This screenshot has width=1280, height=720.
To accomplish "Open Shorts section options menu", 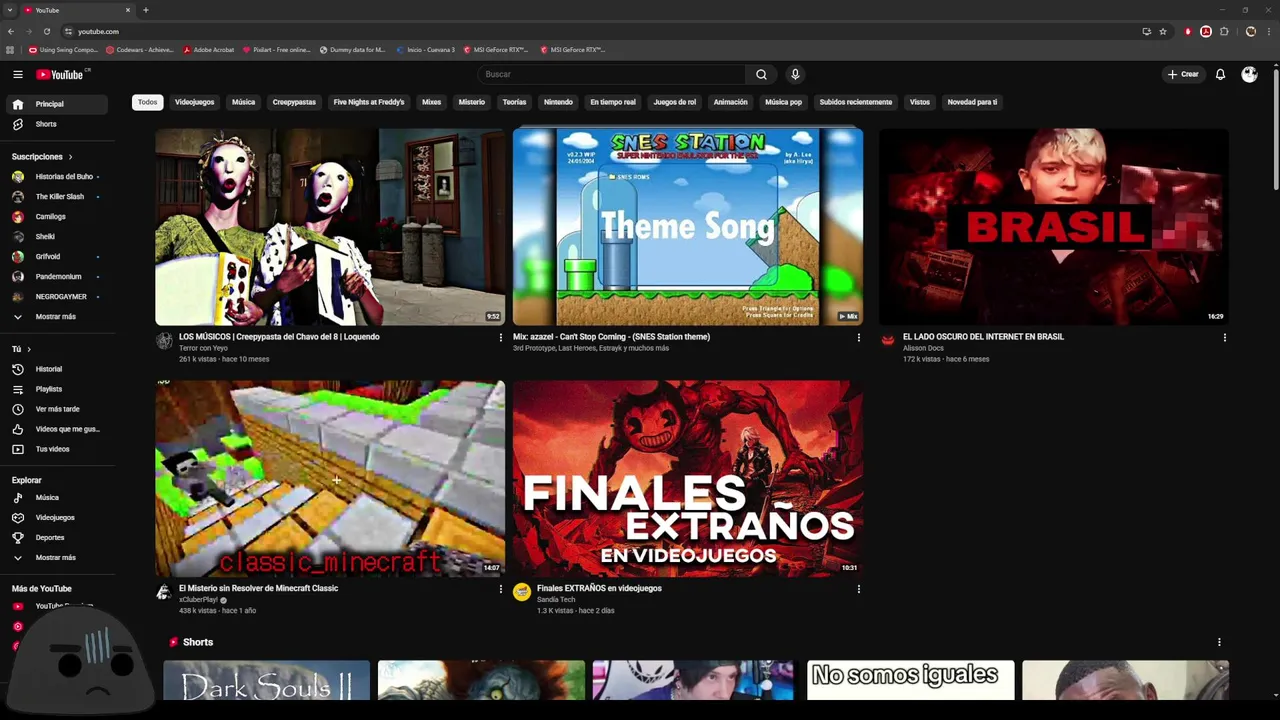I will [x=1219, y=642].
